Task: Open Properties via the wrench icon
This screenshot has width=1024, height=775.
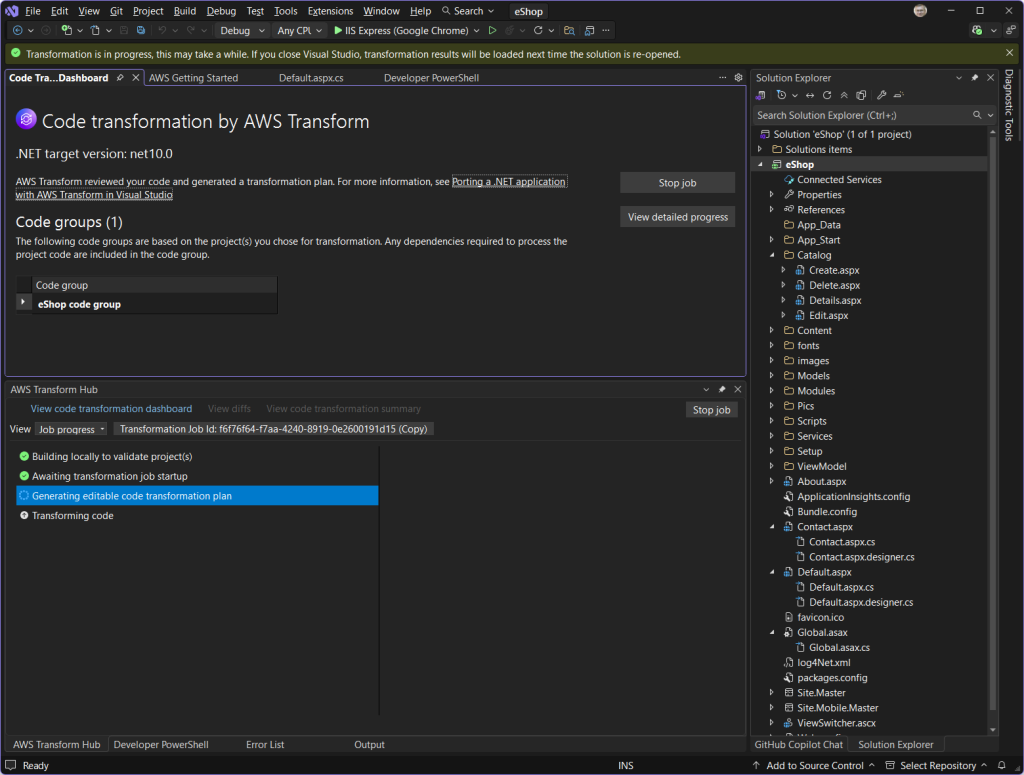Action: [x=882, y=95]
